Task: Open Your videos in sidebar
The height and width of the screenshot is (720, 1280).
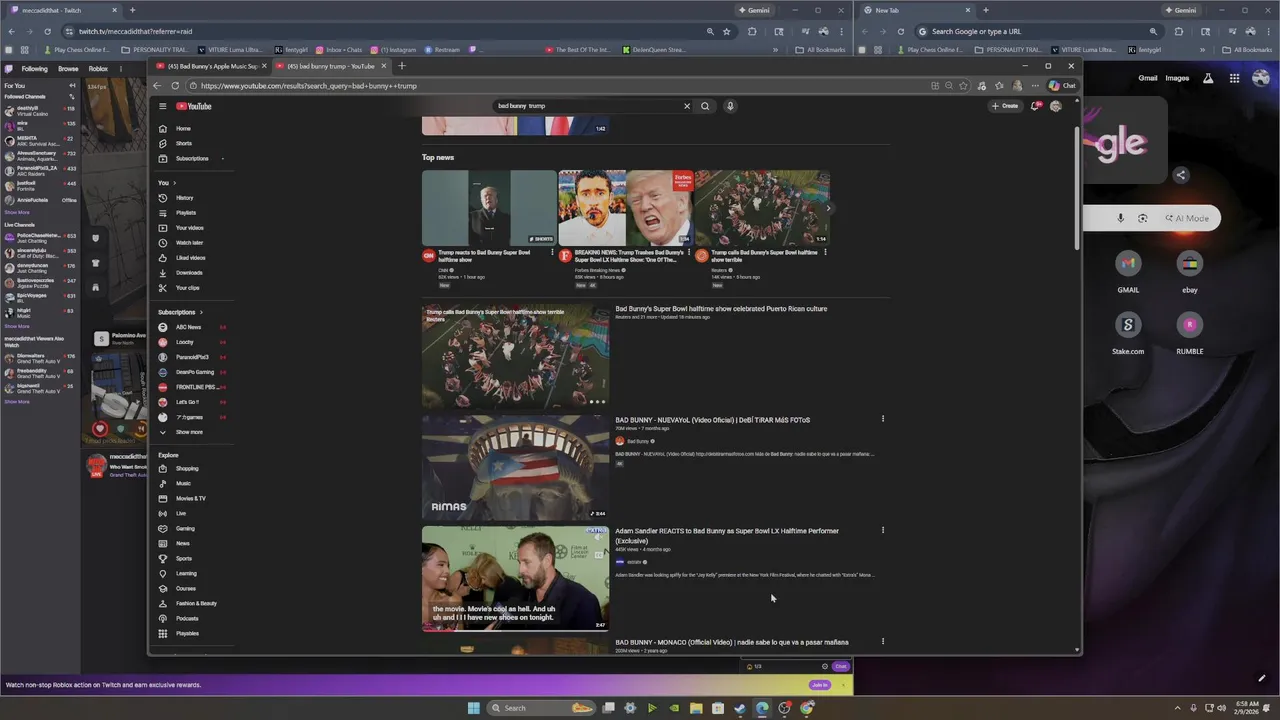Action: [x=191, y=228]
